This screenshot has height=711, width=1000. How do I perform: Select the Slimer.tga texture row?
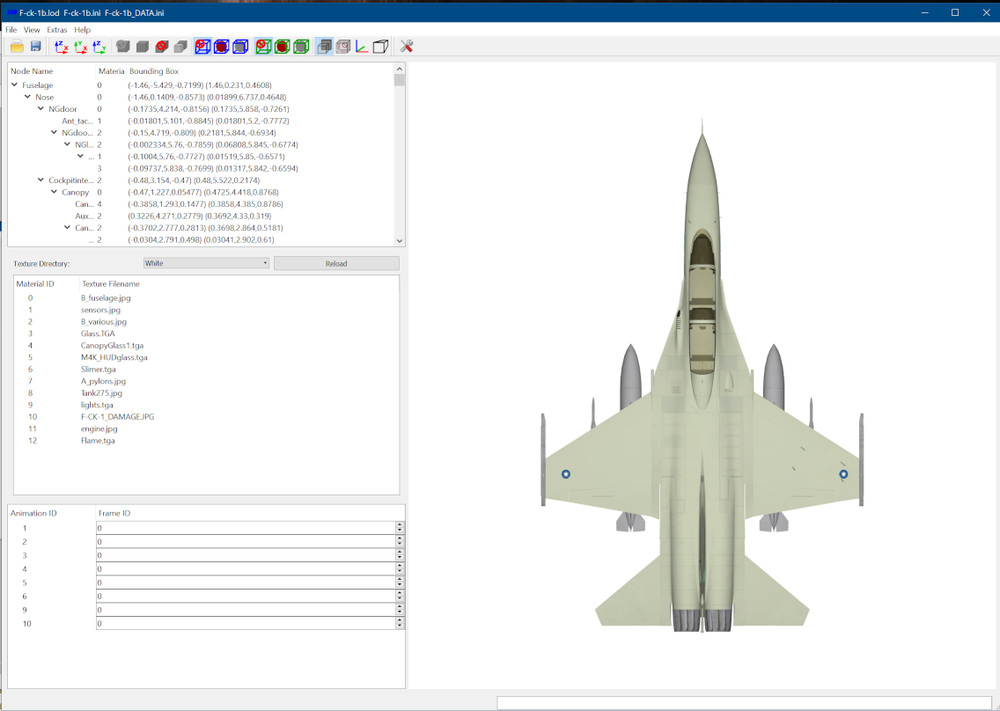click(x=207, y=369)
